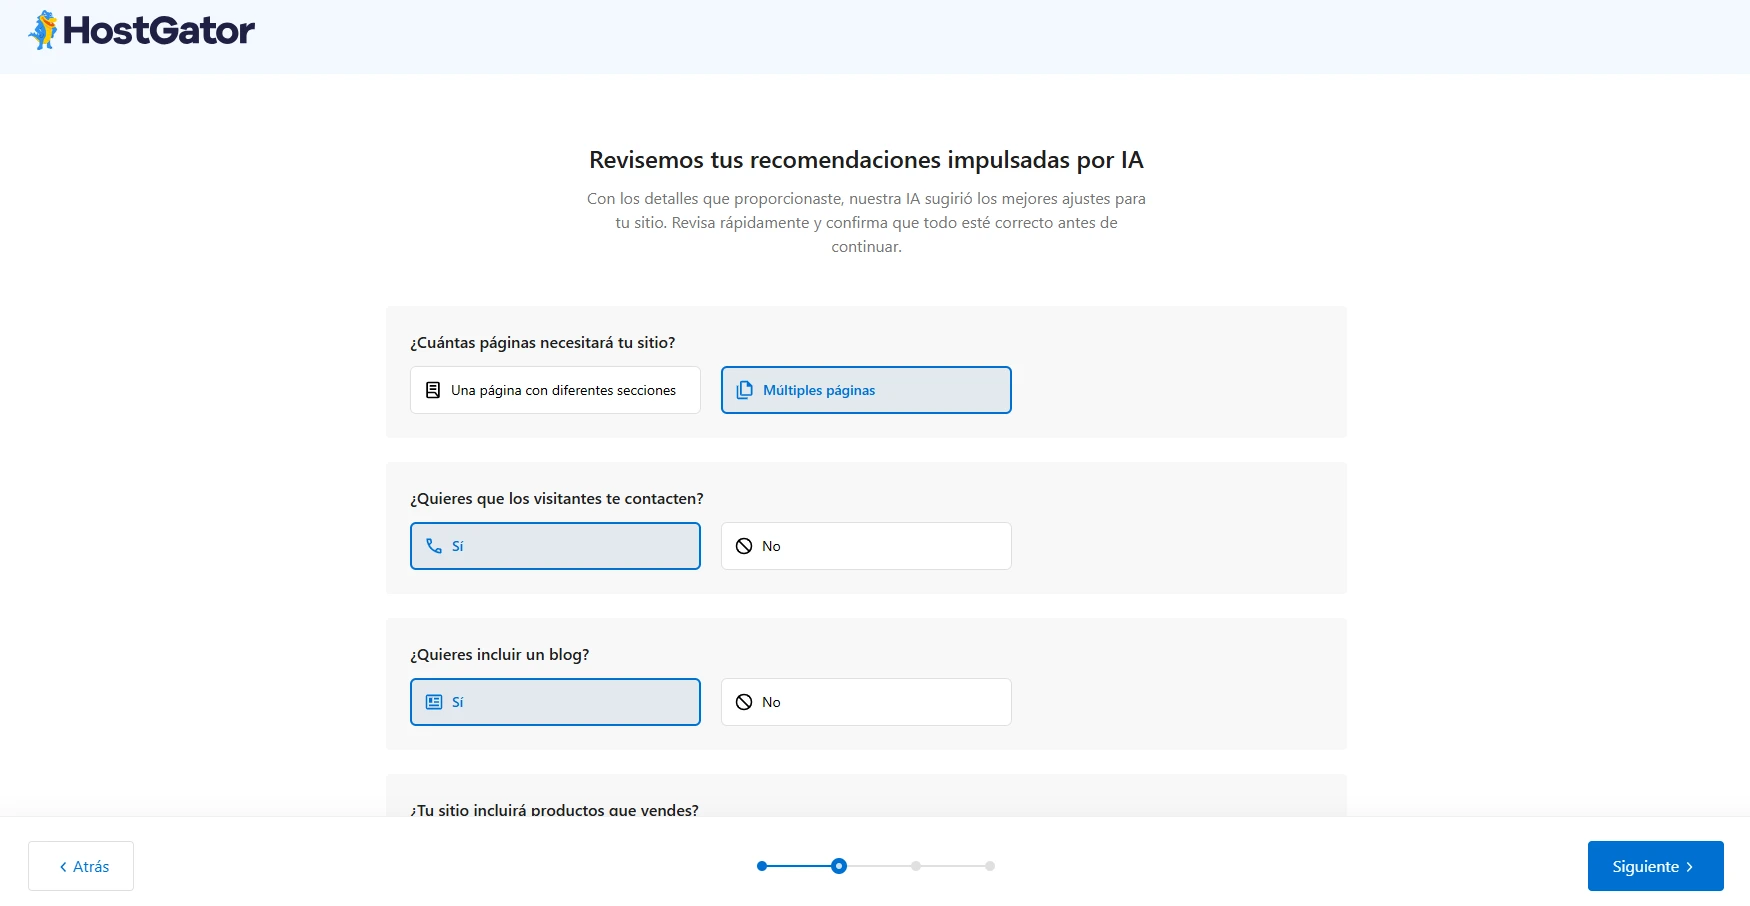Viewport: 1750px width, 906px height.
Task: Click the HostGator logo
Action: (x=141, y=30)
